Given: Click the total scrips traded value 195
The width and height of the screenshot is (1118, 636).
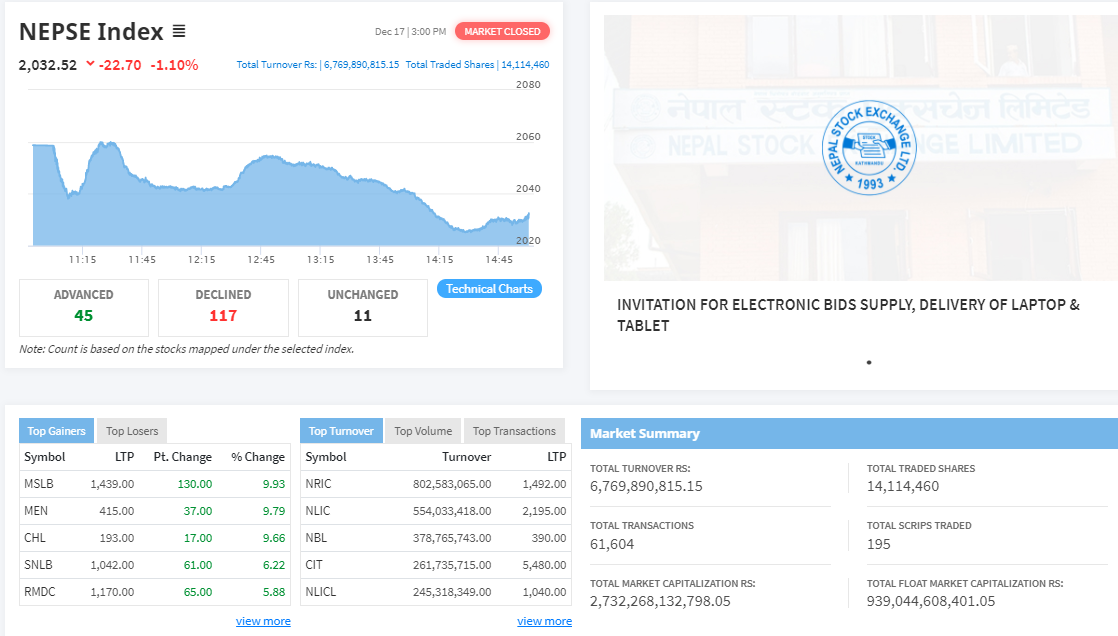Looking at the screenshot, I should pyautogui.click(x=878, y=544).
